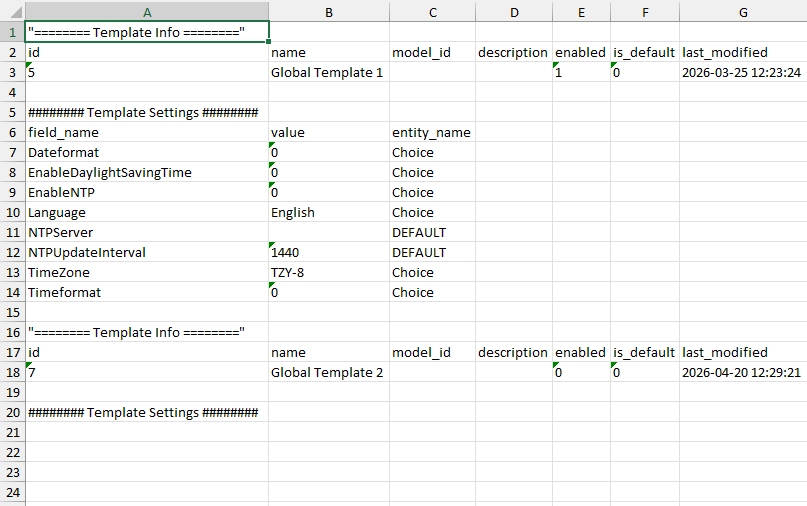The image size is (807, 506).
Task: Select column G header
Action: point(743,12)
